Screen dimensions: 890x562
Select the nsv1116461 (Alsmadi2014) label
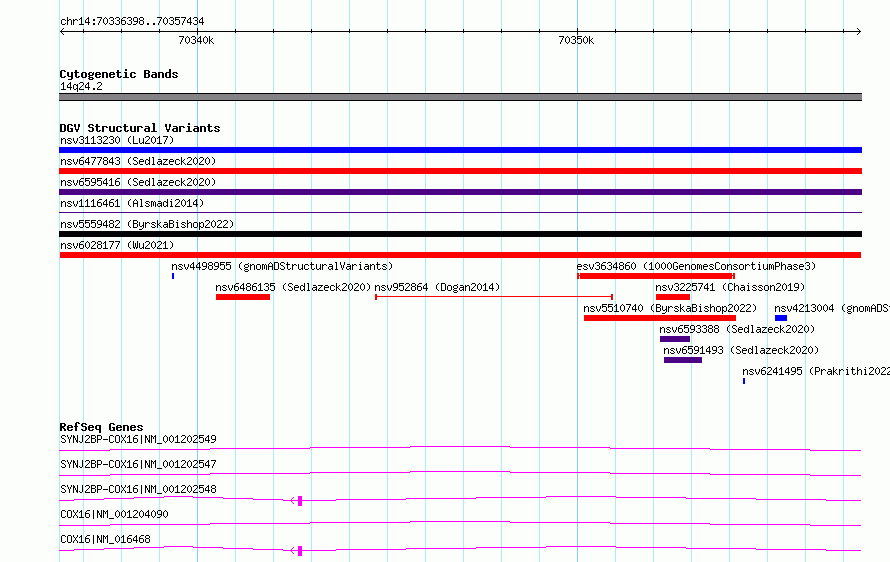(x=132, y=203)
